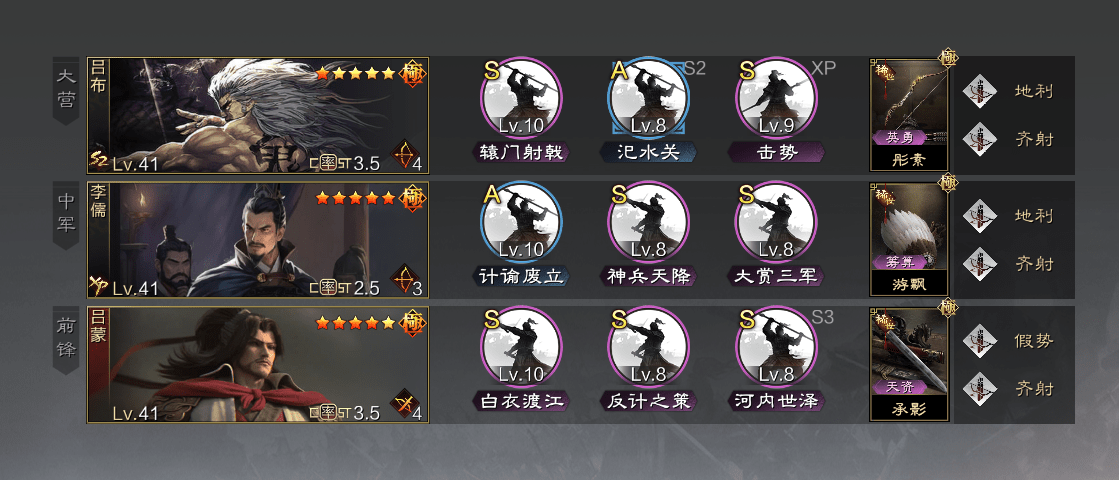Open the 反计之策 skill icon

click(x=648, y=347)
